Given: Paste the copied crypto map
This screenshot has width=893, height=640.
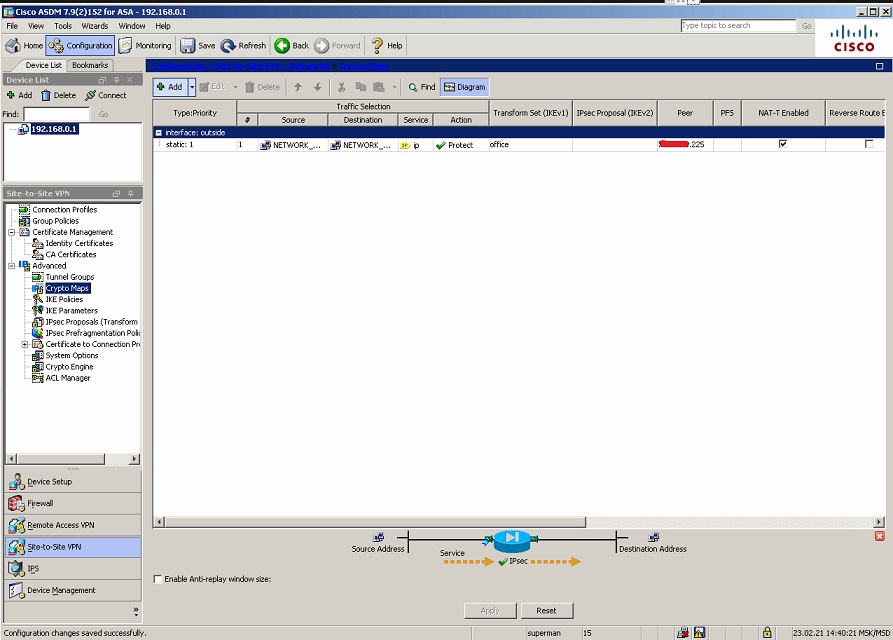Looking at the screenshot, I should (x=379, y=87).
